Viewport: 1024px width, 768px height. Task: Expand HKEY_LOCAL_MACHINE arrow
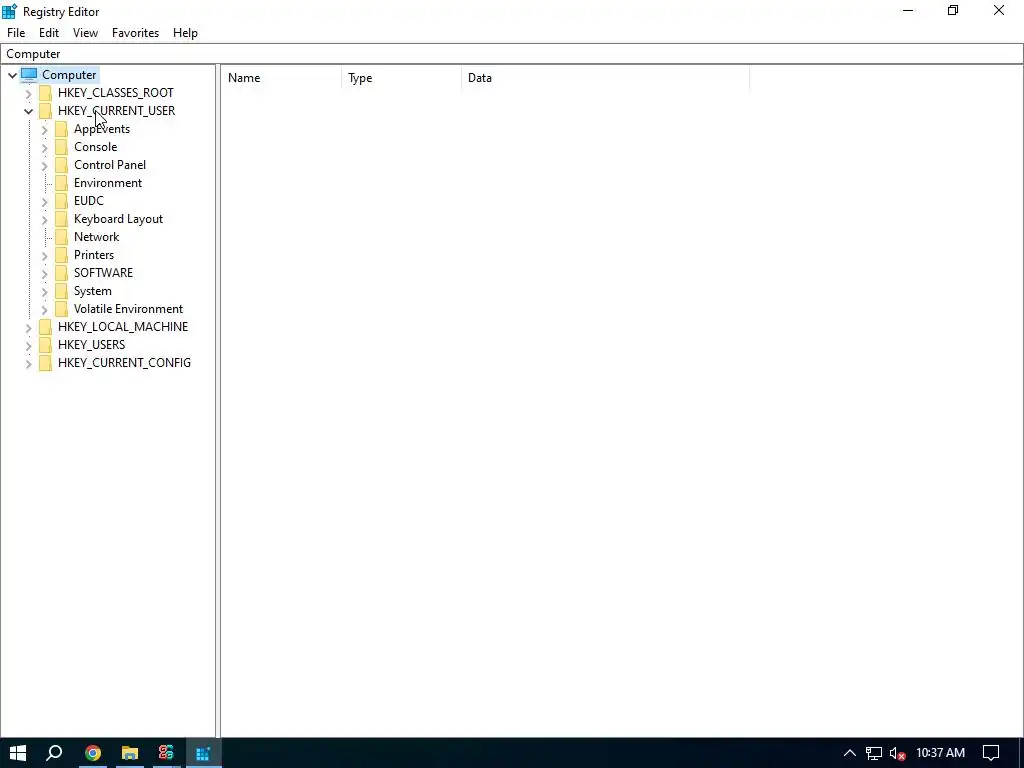[28, 327]
